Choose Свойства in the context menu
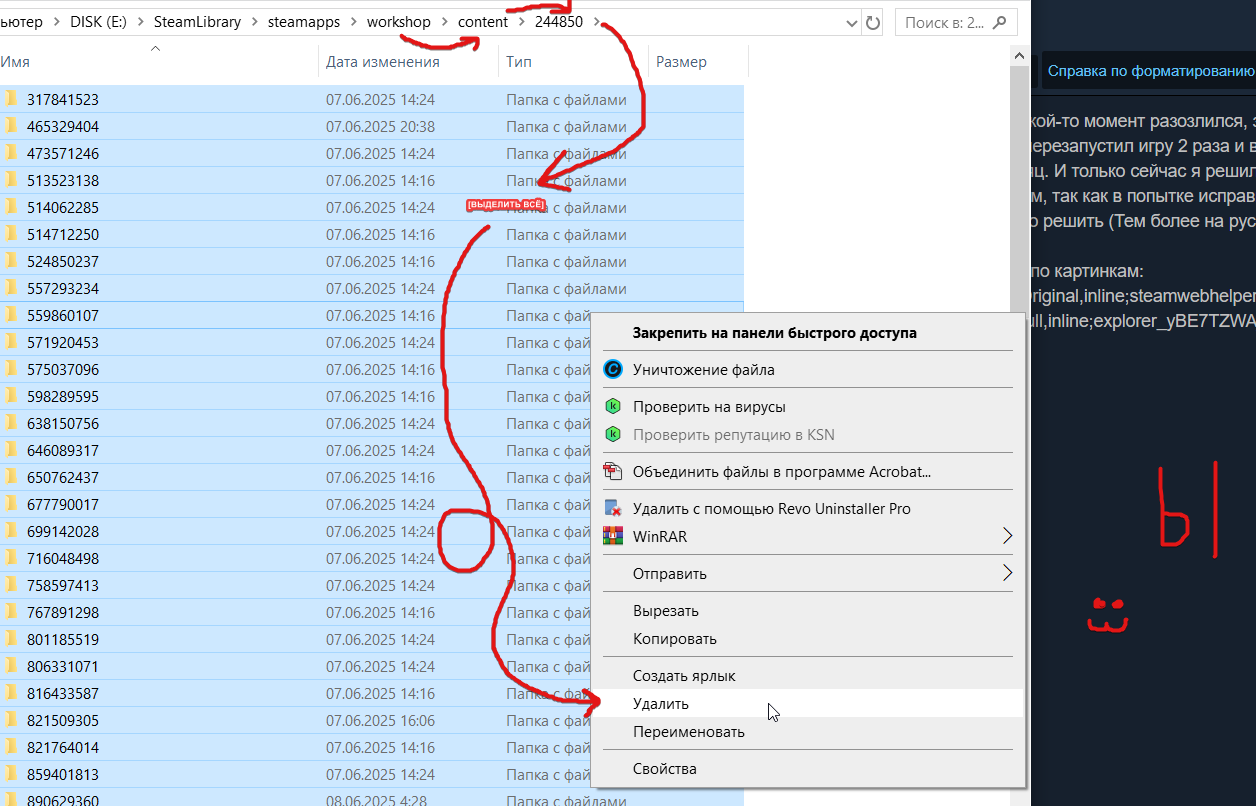Screen dimensions: 1256x806 click(x=665, y=769)
